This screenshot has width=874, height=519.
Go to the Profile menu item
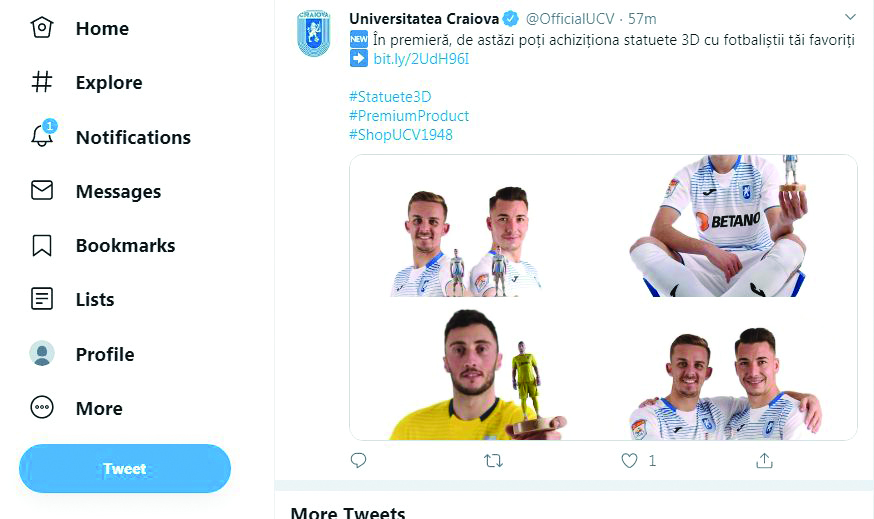pyautogui.click(x=104, y=354)
